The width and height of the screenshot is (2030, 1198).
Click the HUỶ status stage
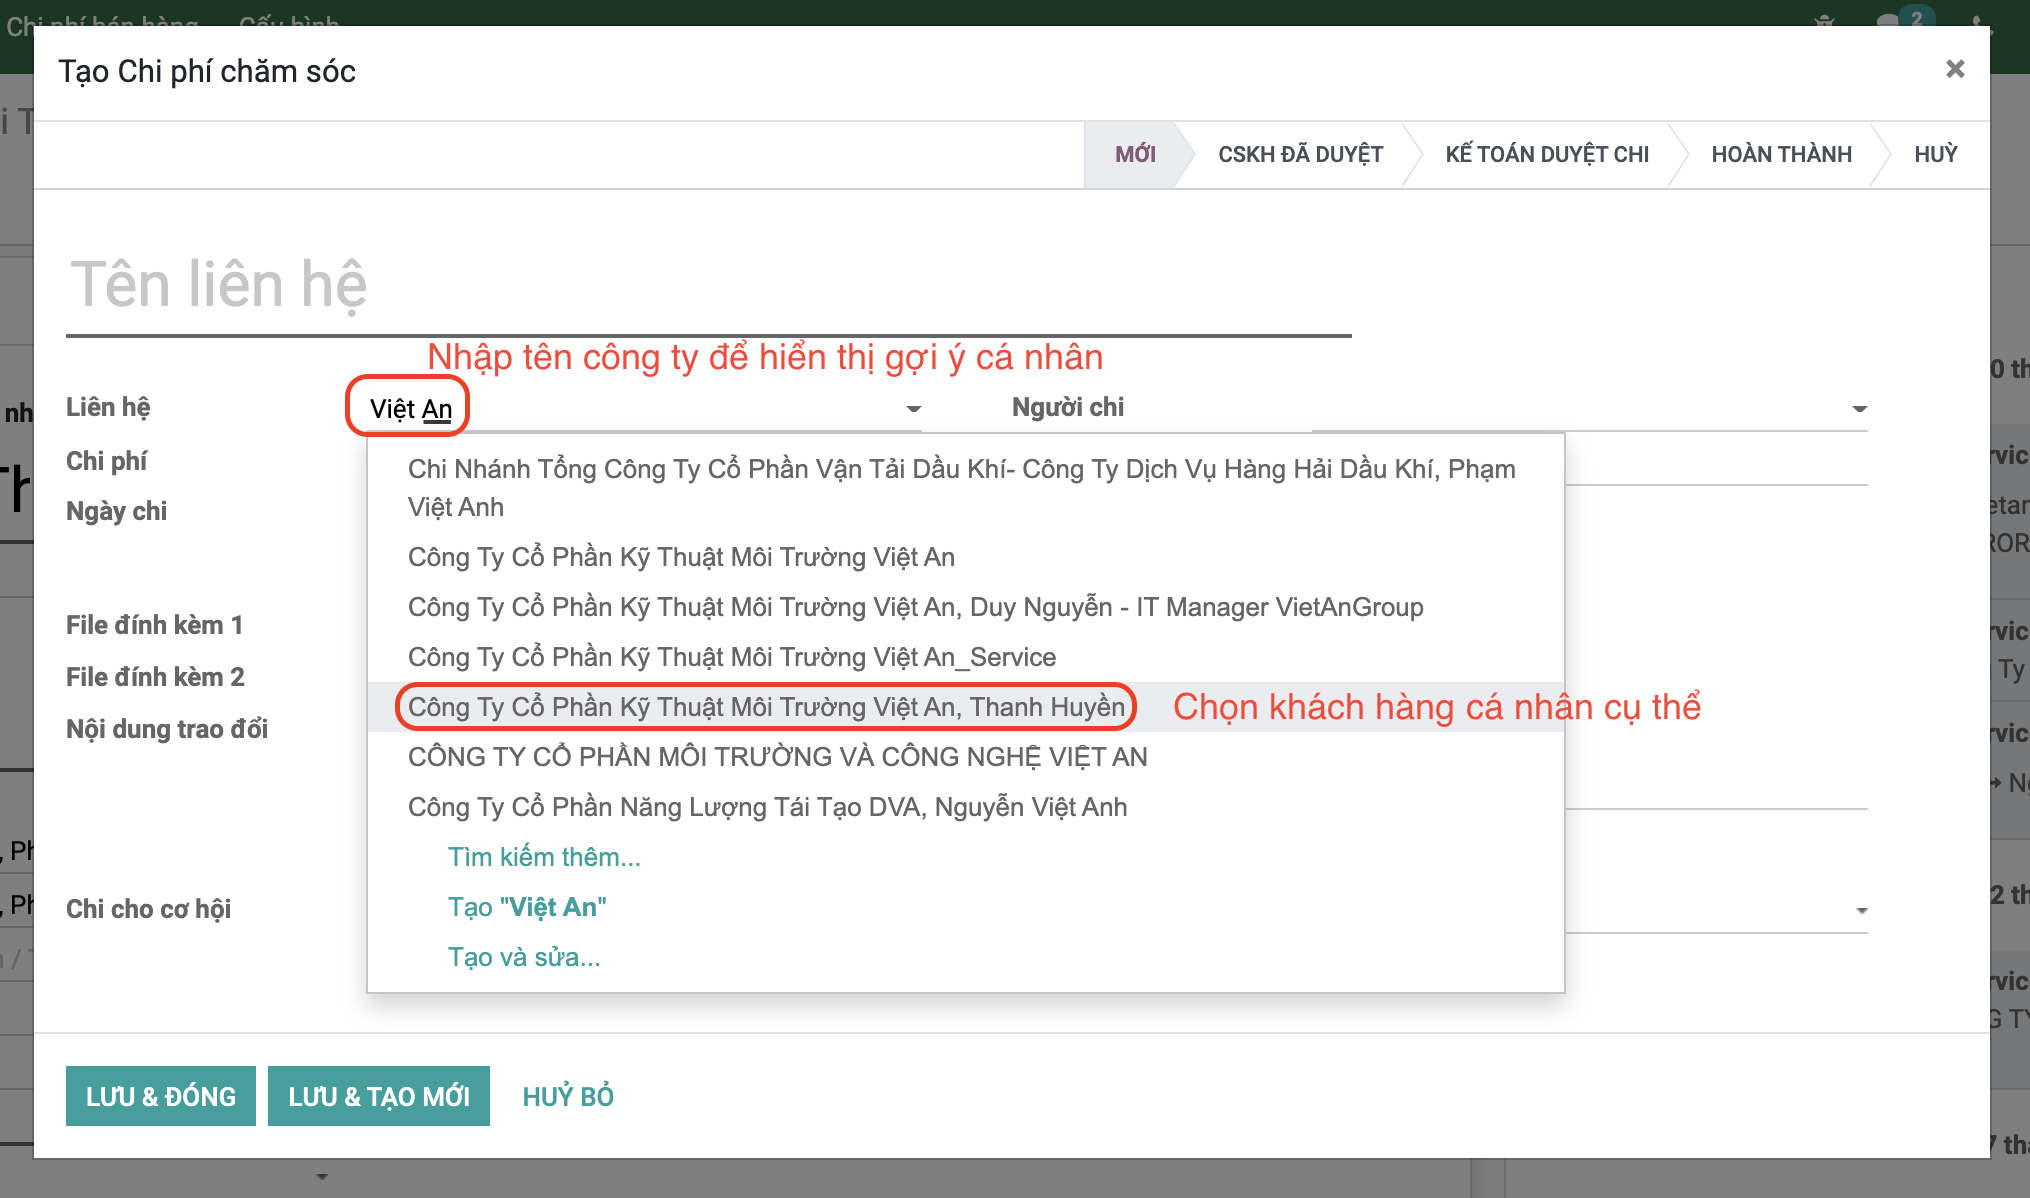[x=1935, y=154]
